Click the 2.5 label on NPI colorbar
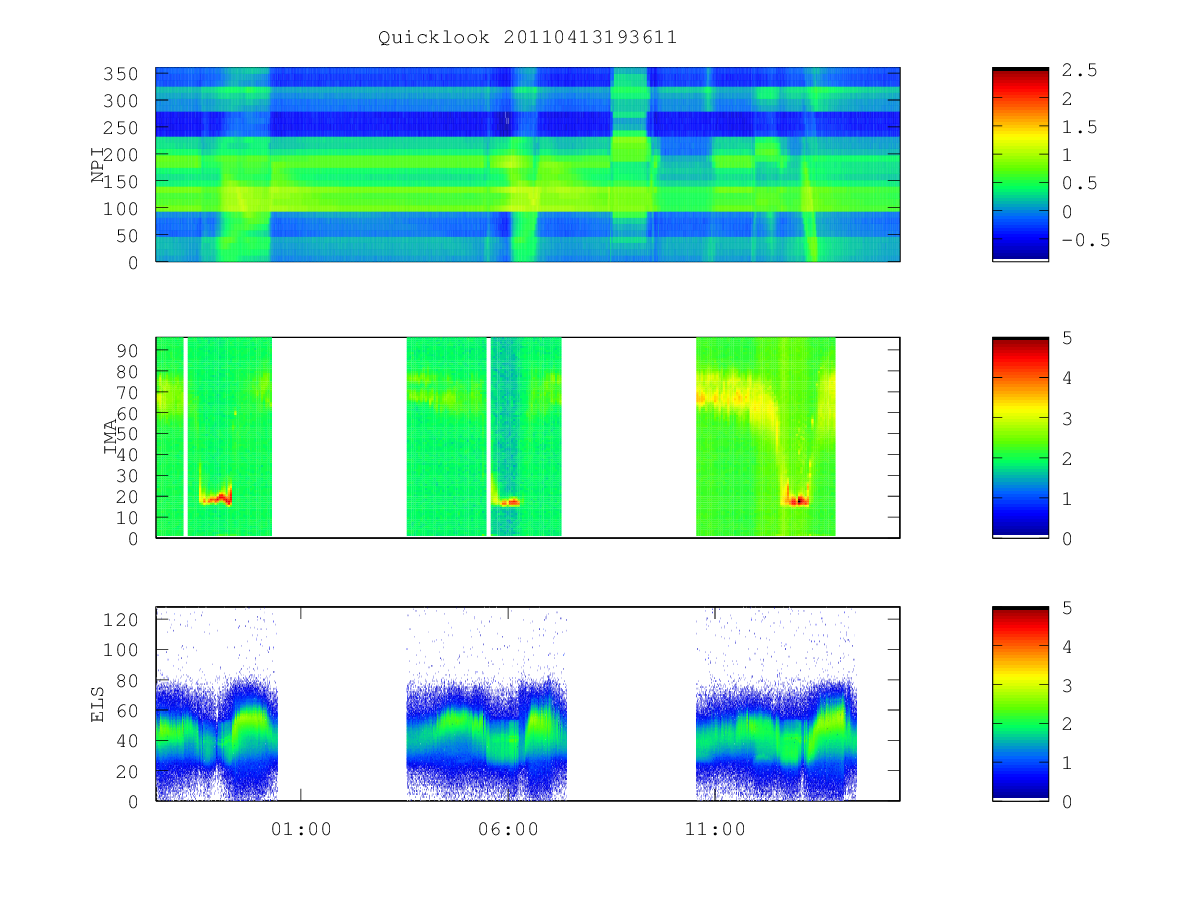The image size is (1200, 900). pos(1080,70)
